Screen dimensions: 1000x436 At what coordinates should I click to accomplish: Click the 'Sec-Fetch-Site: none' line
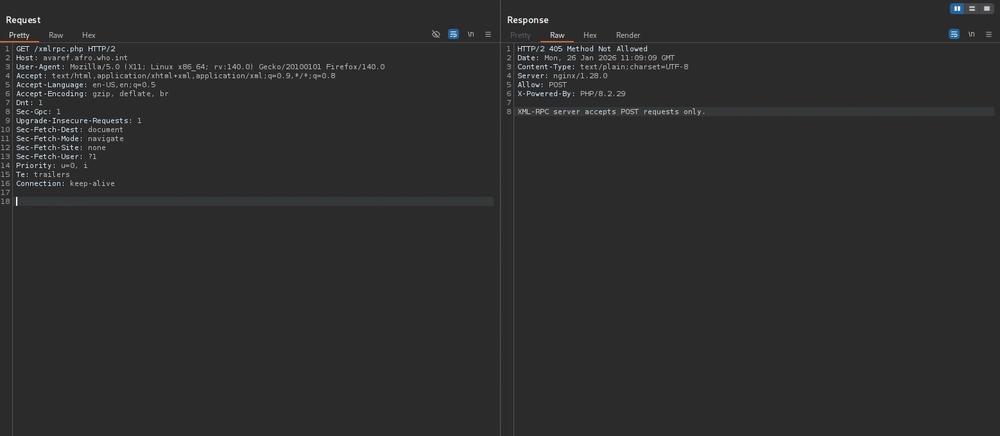tap(61, 147)
